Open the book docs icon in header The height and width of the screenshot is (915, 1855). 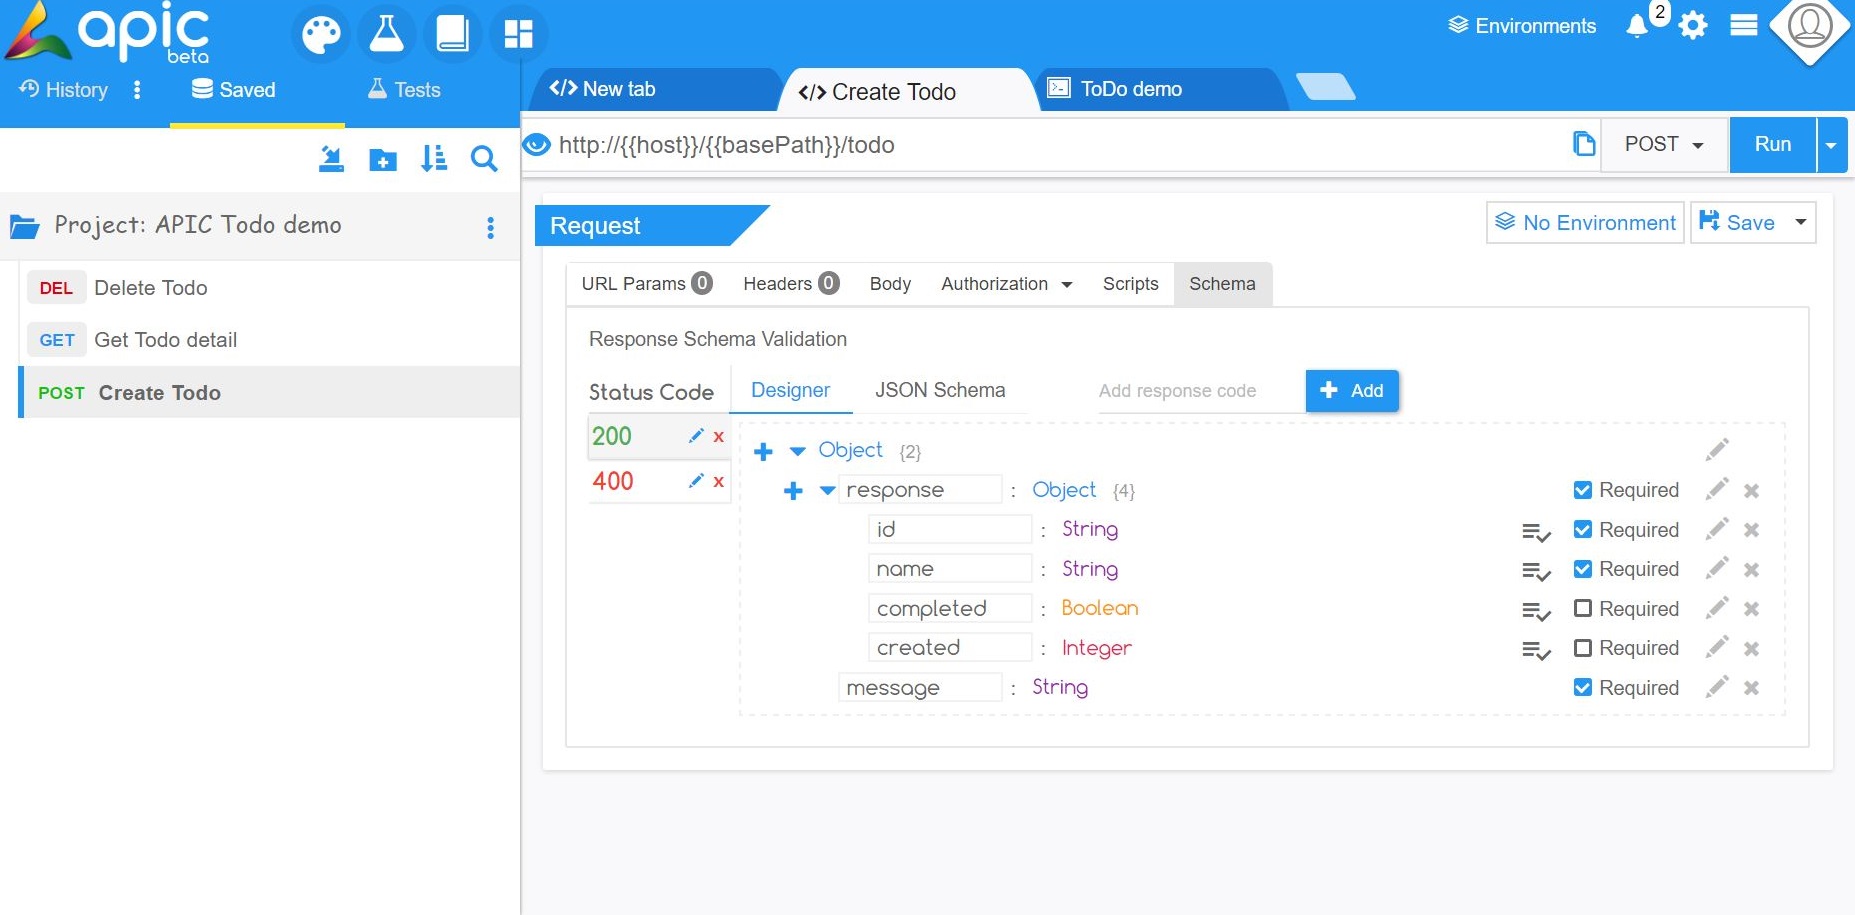click(x=452, y=34)
